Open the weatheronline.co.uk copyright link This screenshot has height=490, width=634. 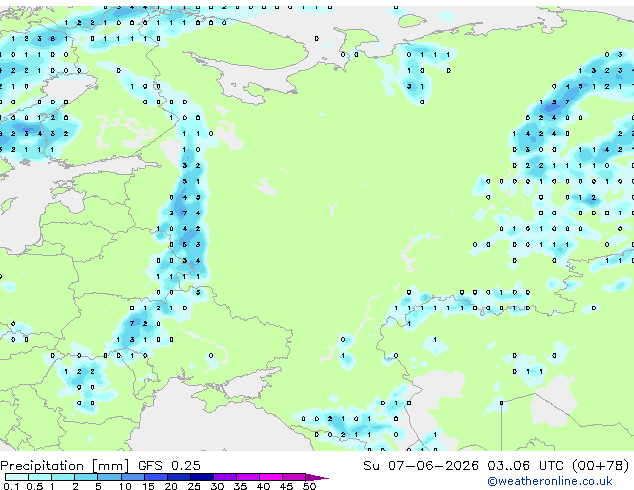[x=550, y=481]
